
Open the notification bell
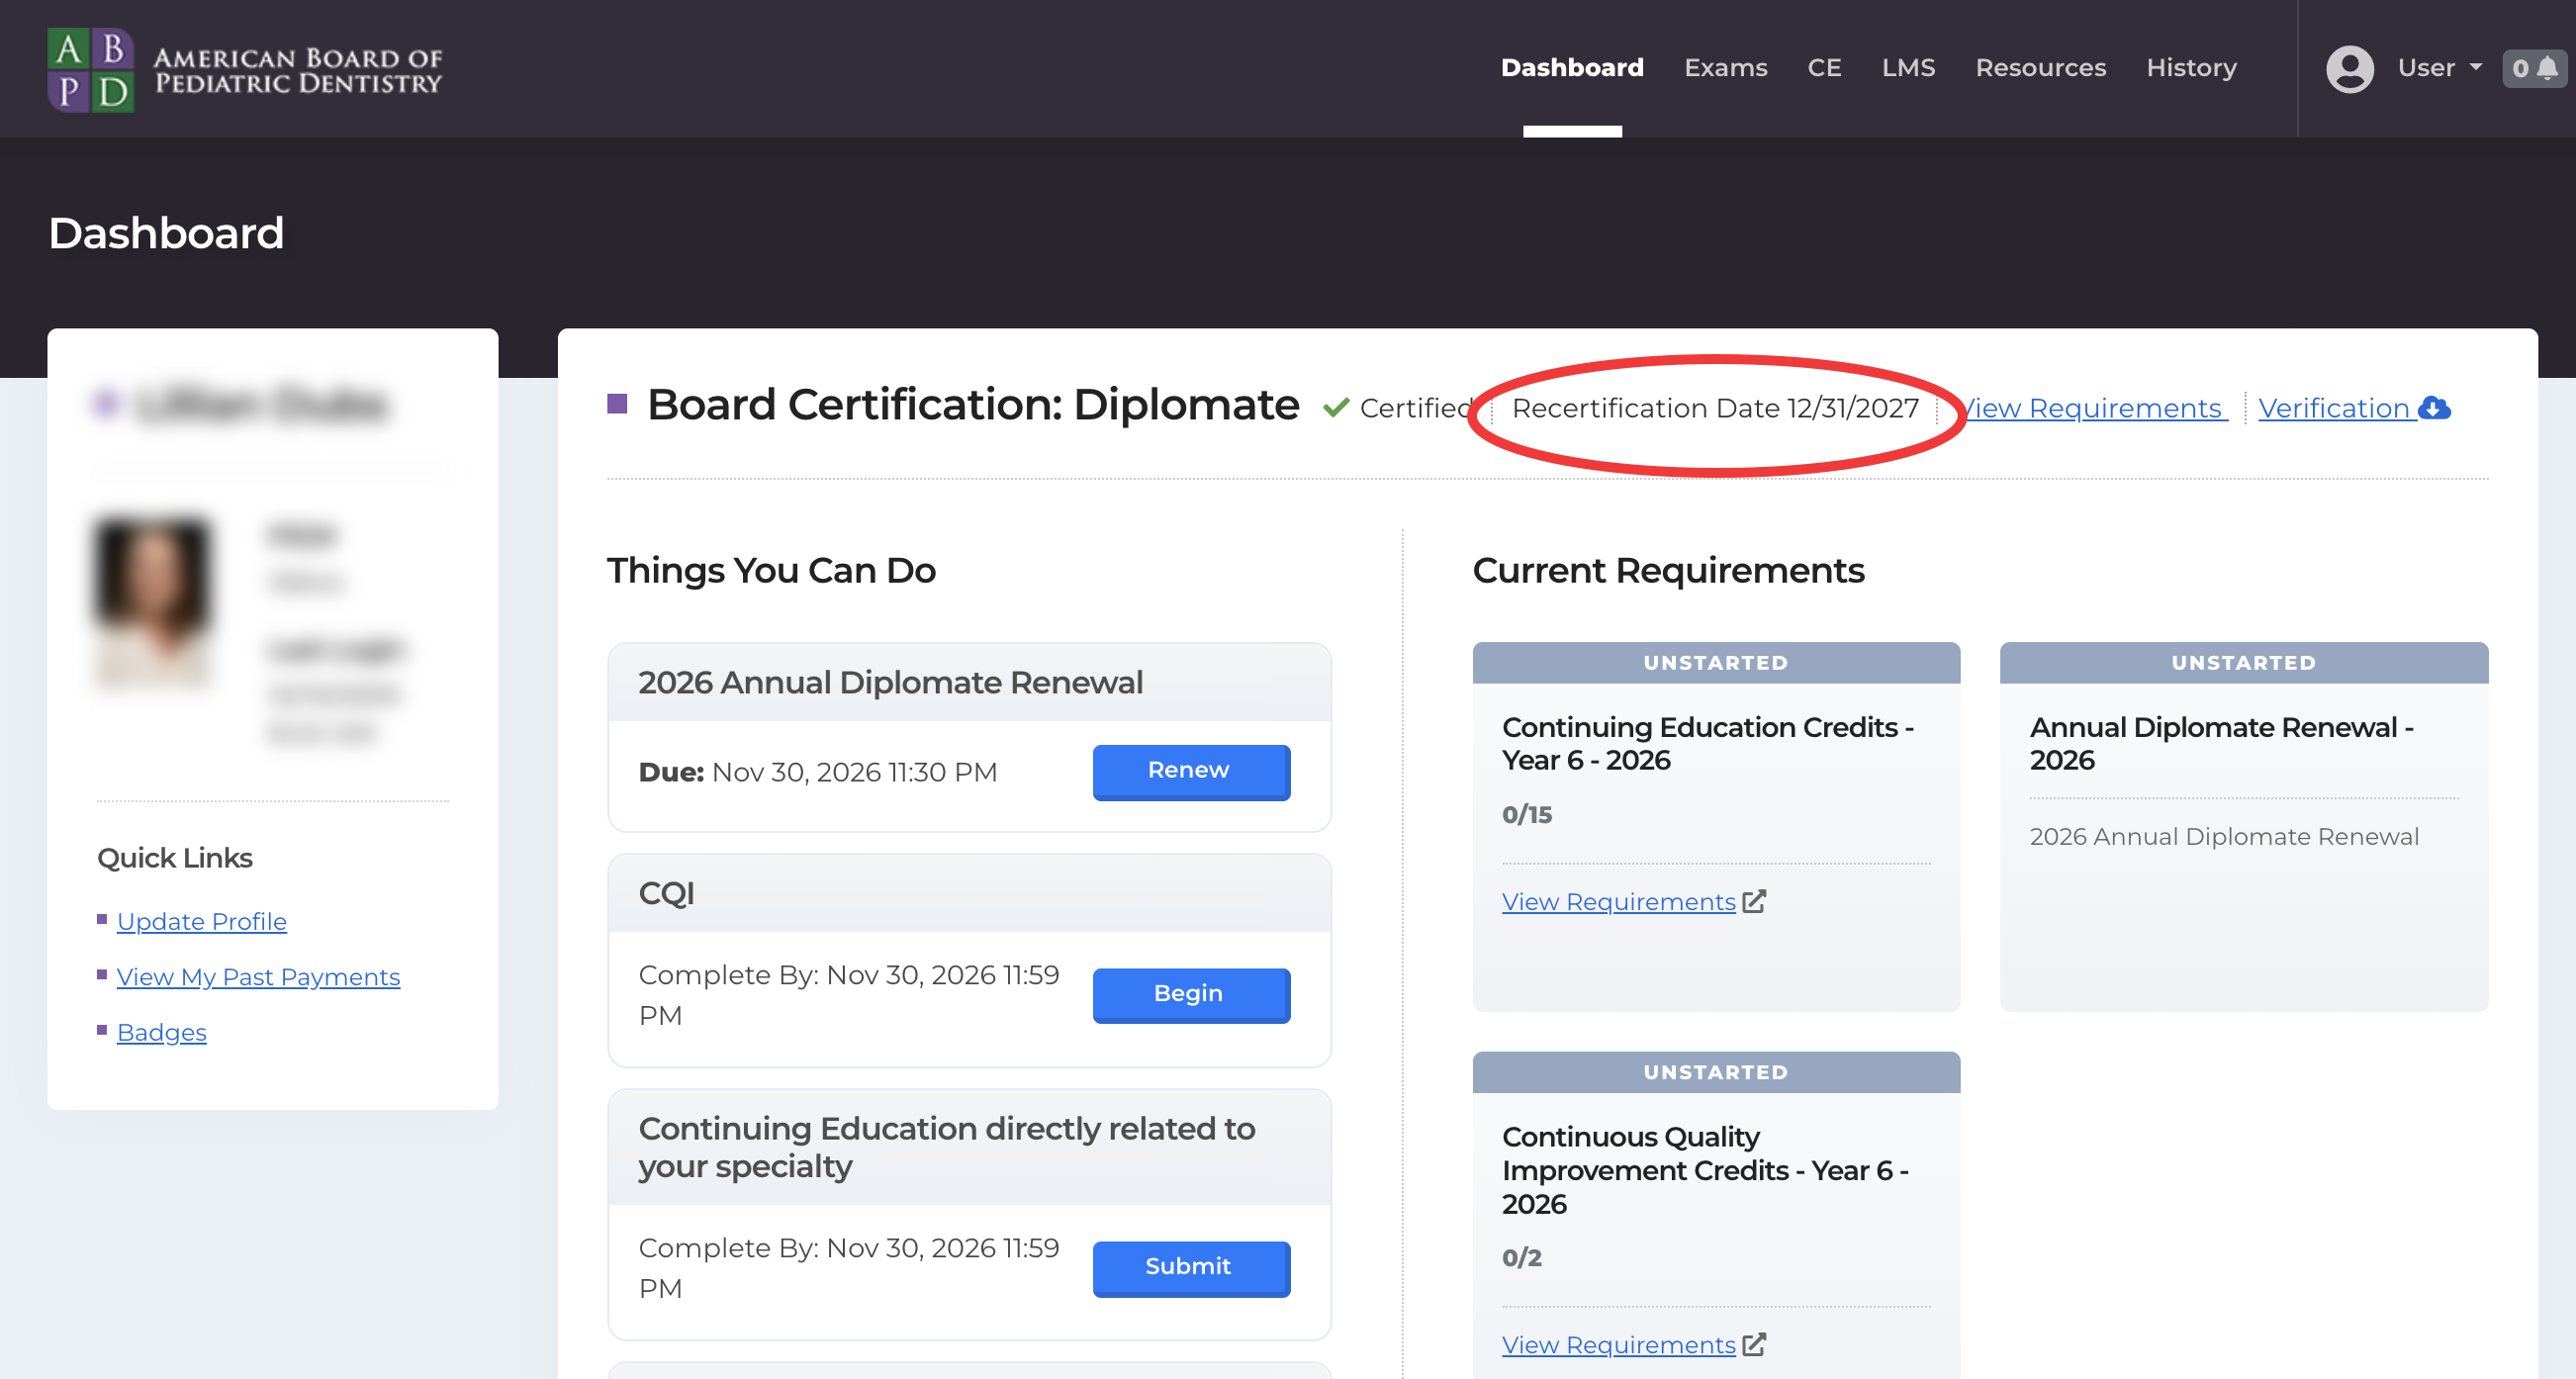click(2547, 68)
